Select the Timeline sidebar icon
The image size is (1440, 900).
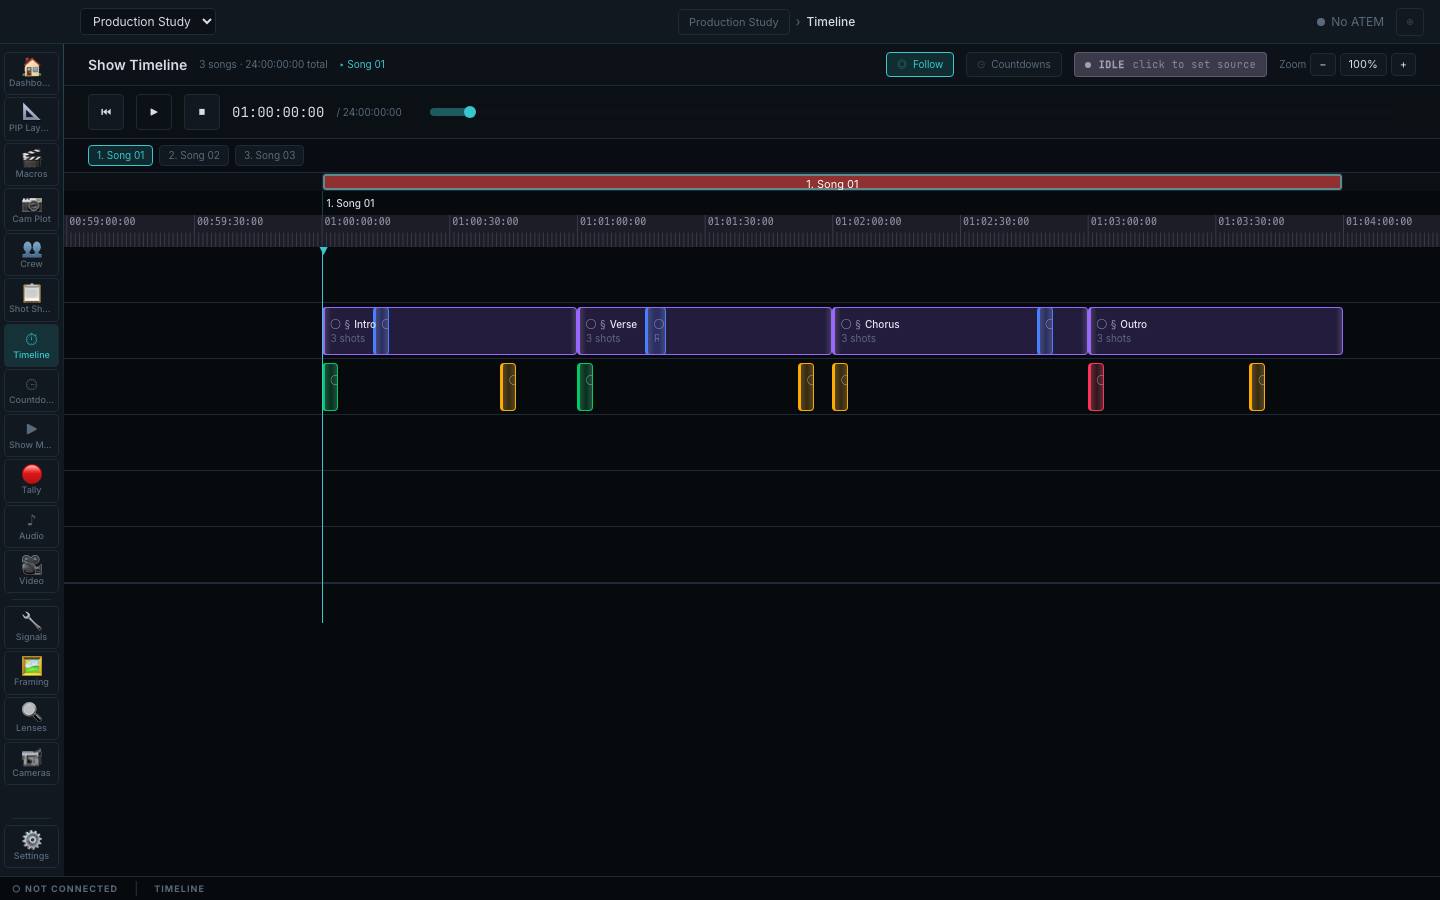coord(31,345)
